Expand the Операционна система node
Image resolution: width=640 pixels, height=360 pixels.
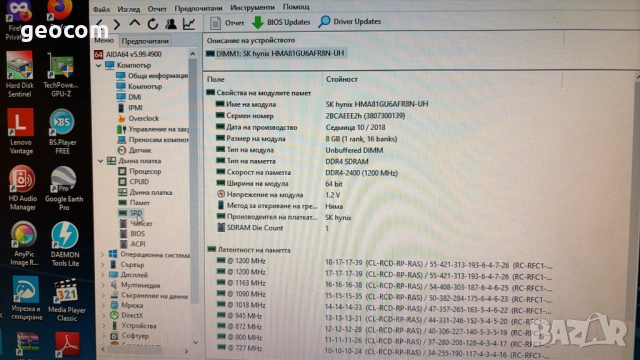click(103, 254)
